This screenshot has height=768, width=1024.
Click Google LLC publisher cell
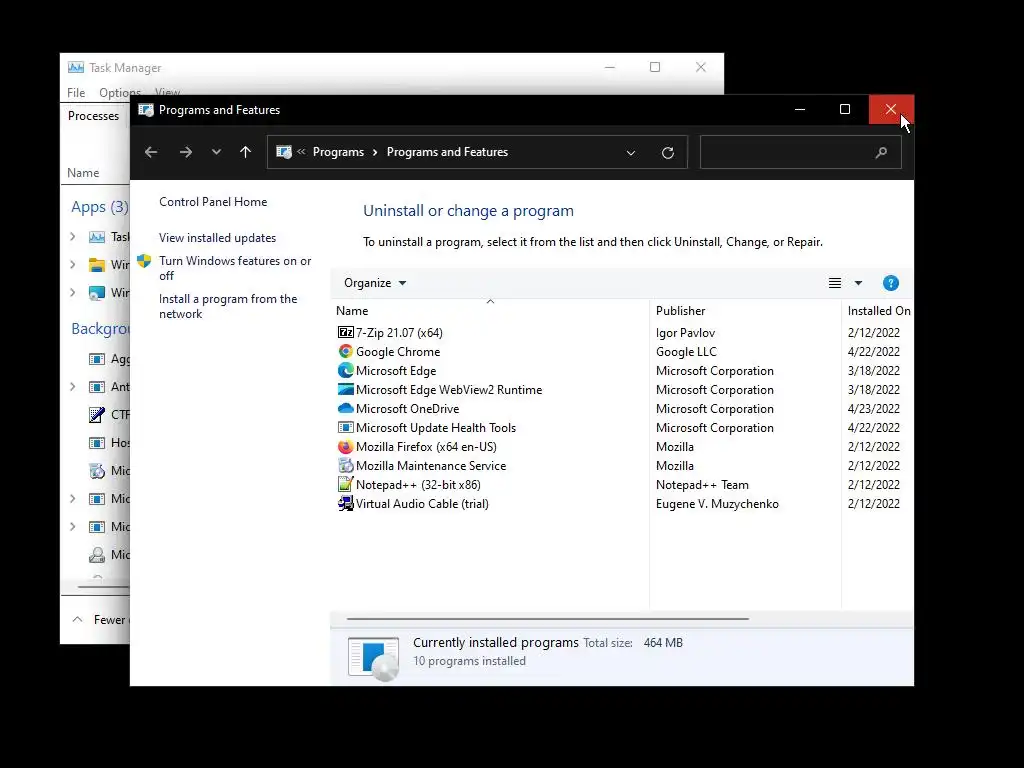pos(686,351)
